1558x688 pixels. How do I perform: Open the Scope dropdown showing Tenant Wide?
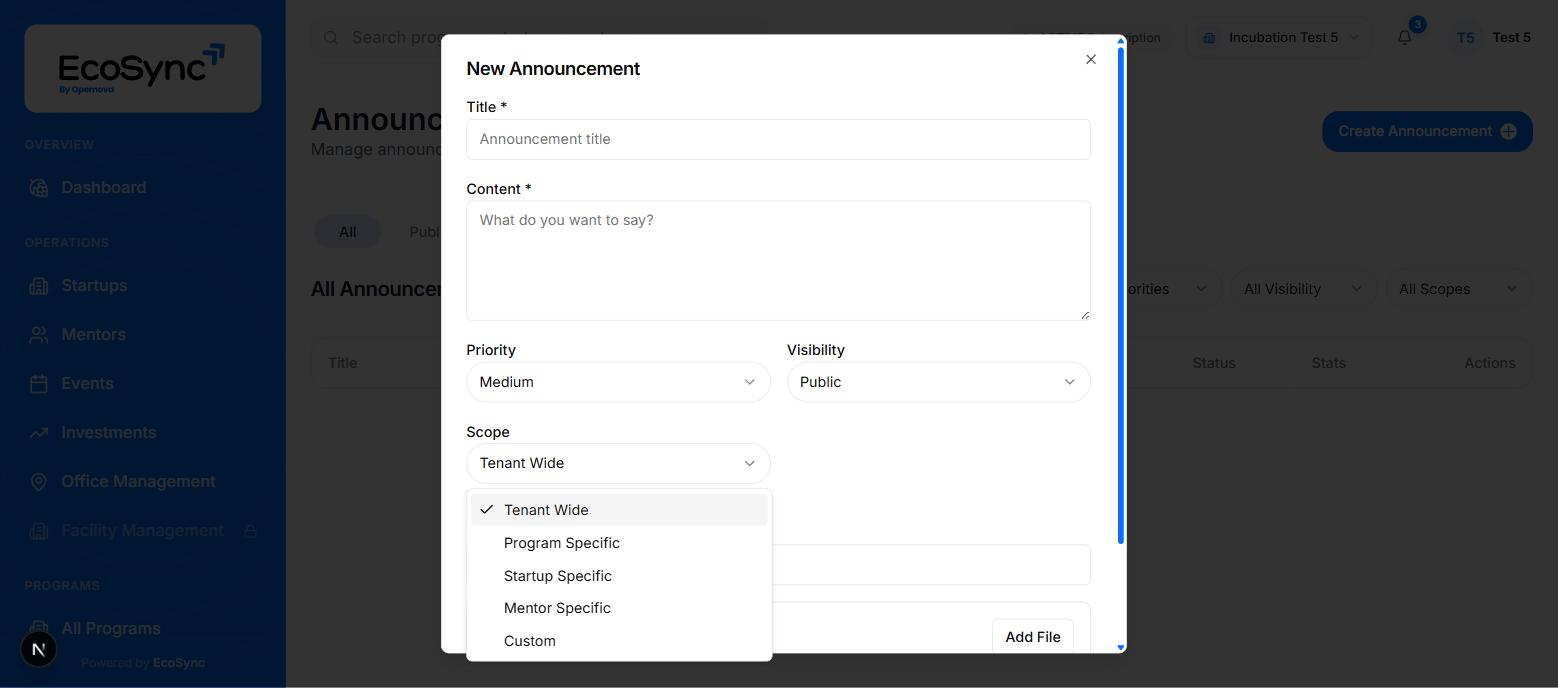pyautogui.click(x=618, y=463)
